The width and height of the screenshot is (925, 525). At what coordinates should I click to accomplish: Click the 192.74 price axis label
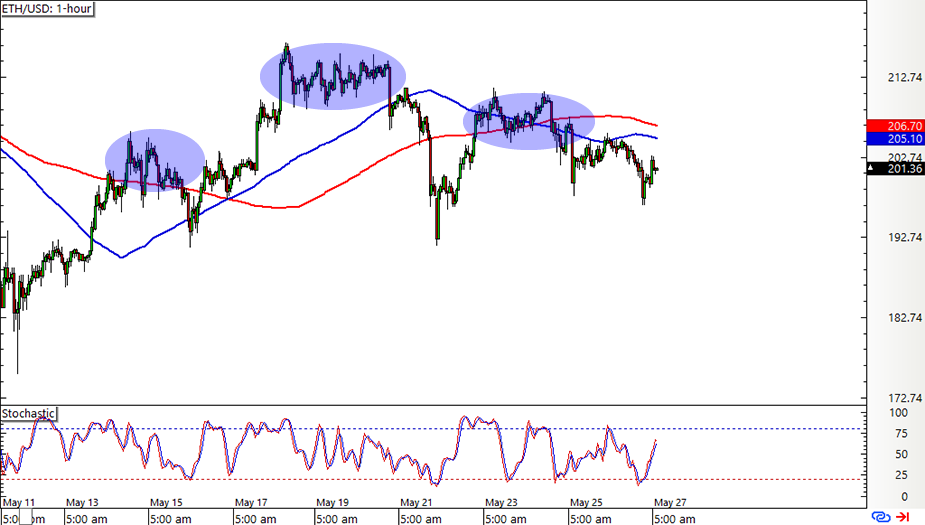coord(905,237)
